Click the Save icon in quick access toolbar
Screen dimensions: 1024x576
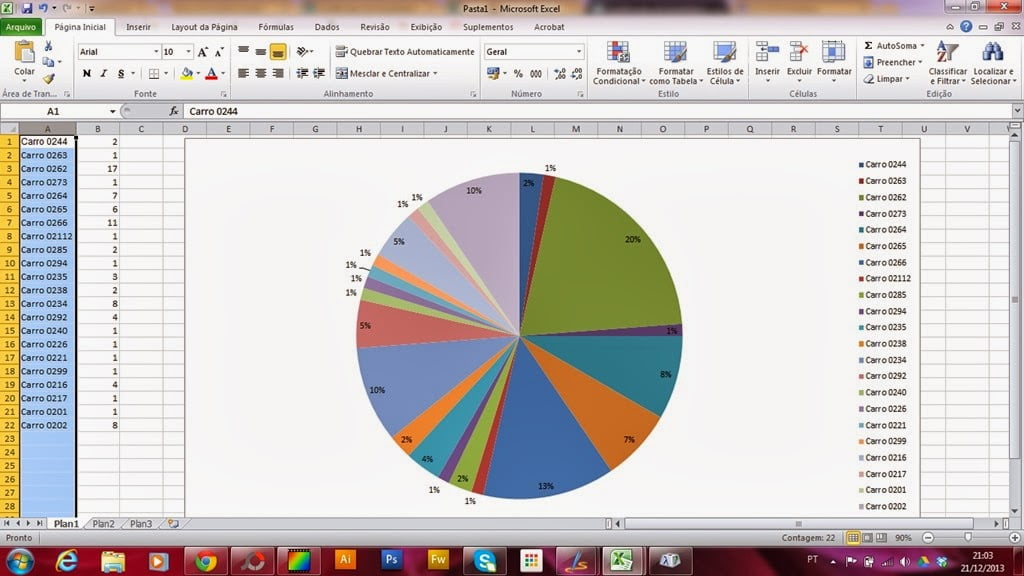point(27,8)
